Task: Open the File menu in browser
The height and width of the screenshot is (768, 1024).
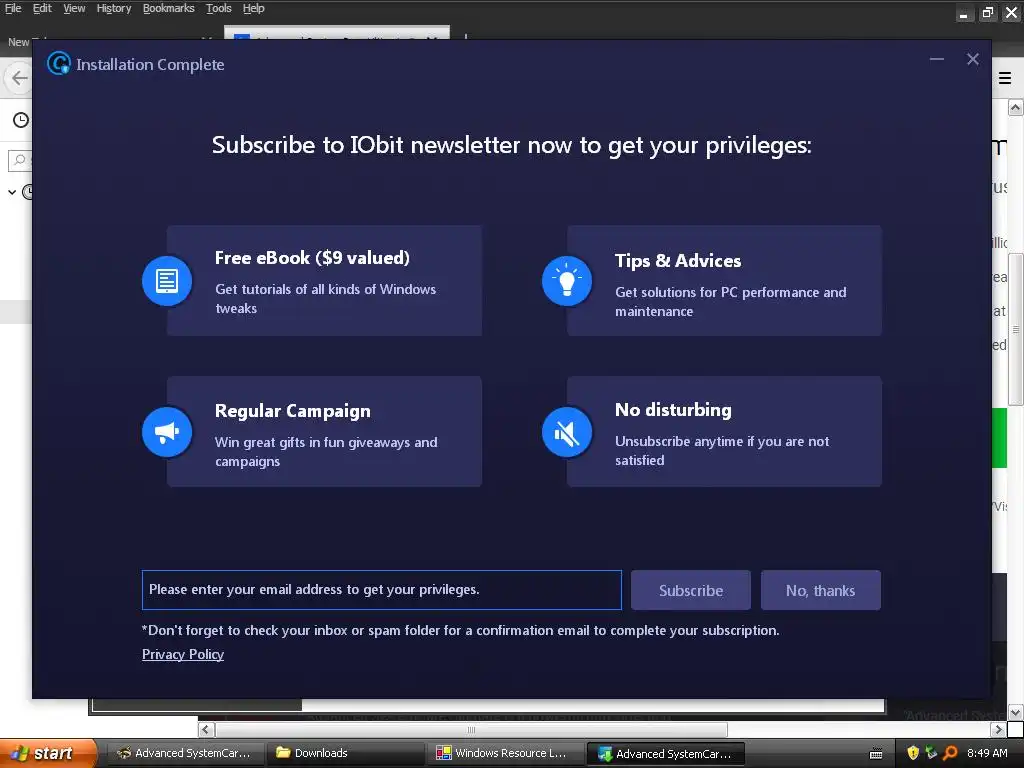Action: [13, 8]
